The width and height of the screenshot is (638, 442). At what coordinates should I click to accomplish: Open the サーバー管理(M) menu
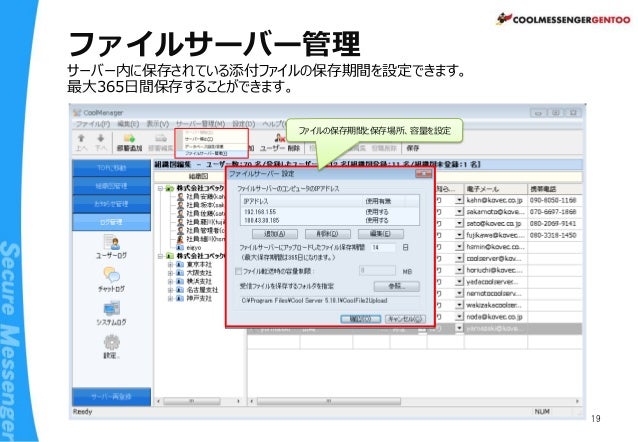point(200,124)
